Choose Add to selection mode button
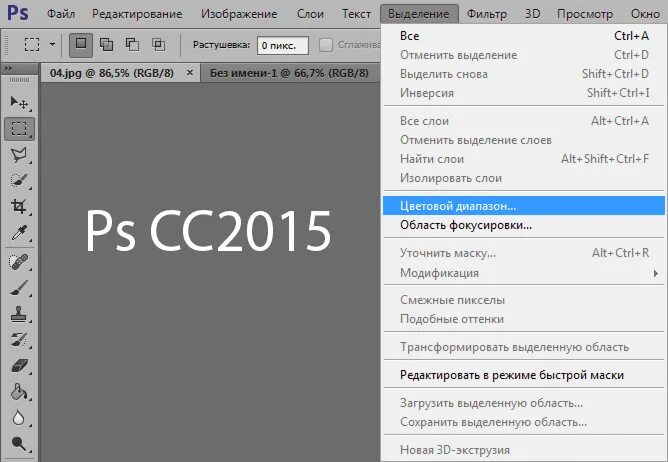The height and width of the screenshot is (462, 668). [x=106, y=44]
